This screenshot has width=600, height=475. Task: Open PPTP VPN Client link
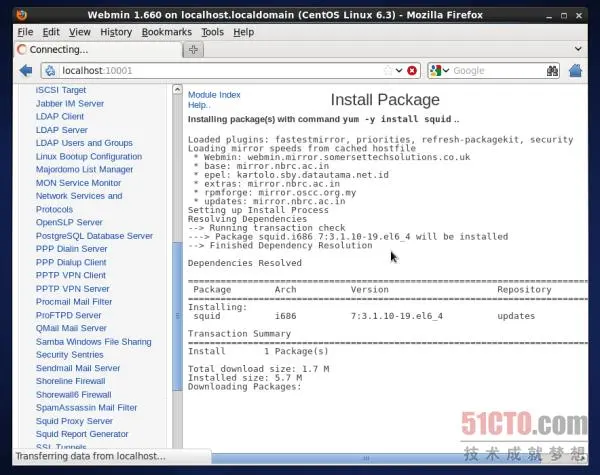point(70,275)
